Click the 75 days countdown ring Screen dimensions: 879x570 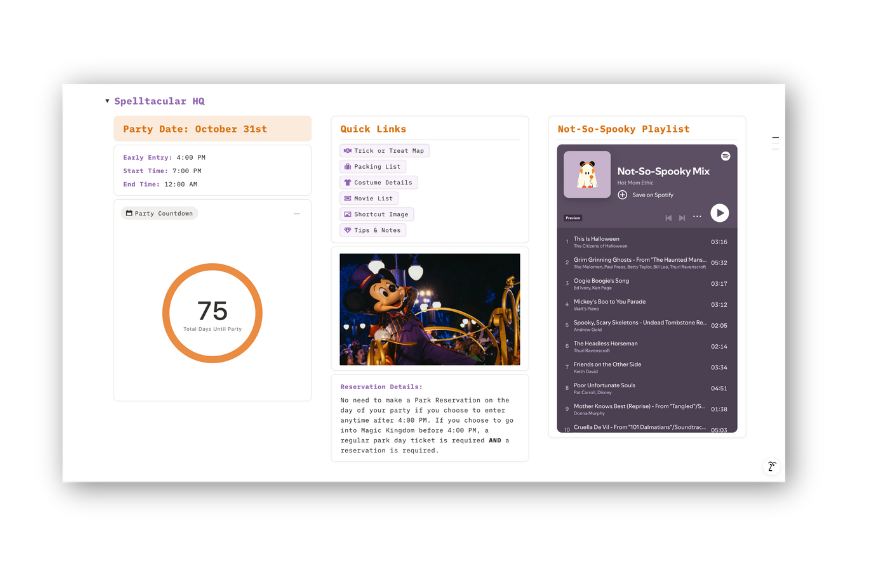pos(212,313)
